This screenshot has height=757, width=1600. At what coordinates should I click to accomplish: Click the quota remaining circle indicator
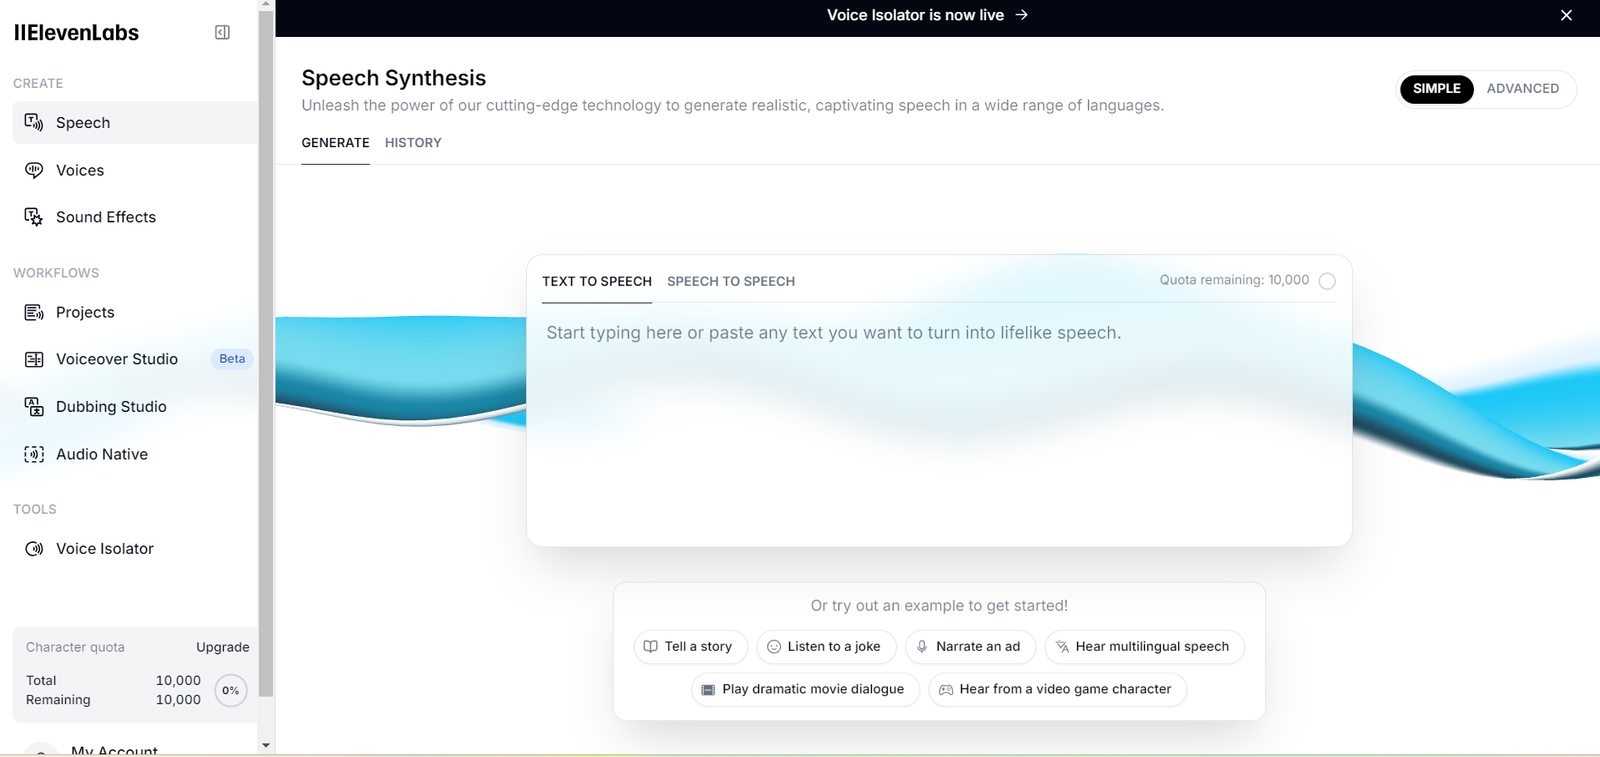pyautogui.click(x=1327, y=281)
